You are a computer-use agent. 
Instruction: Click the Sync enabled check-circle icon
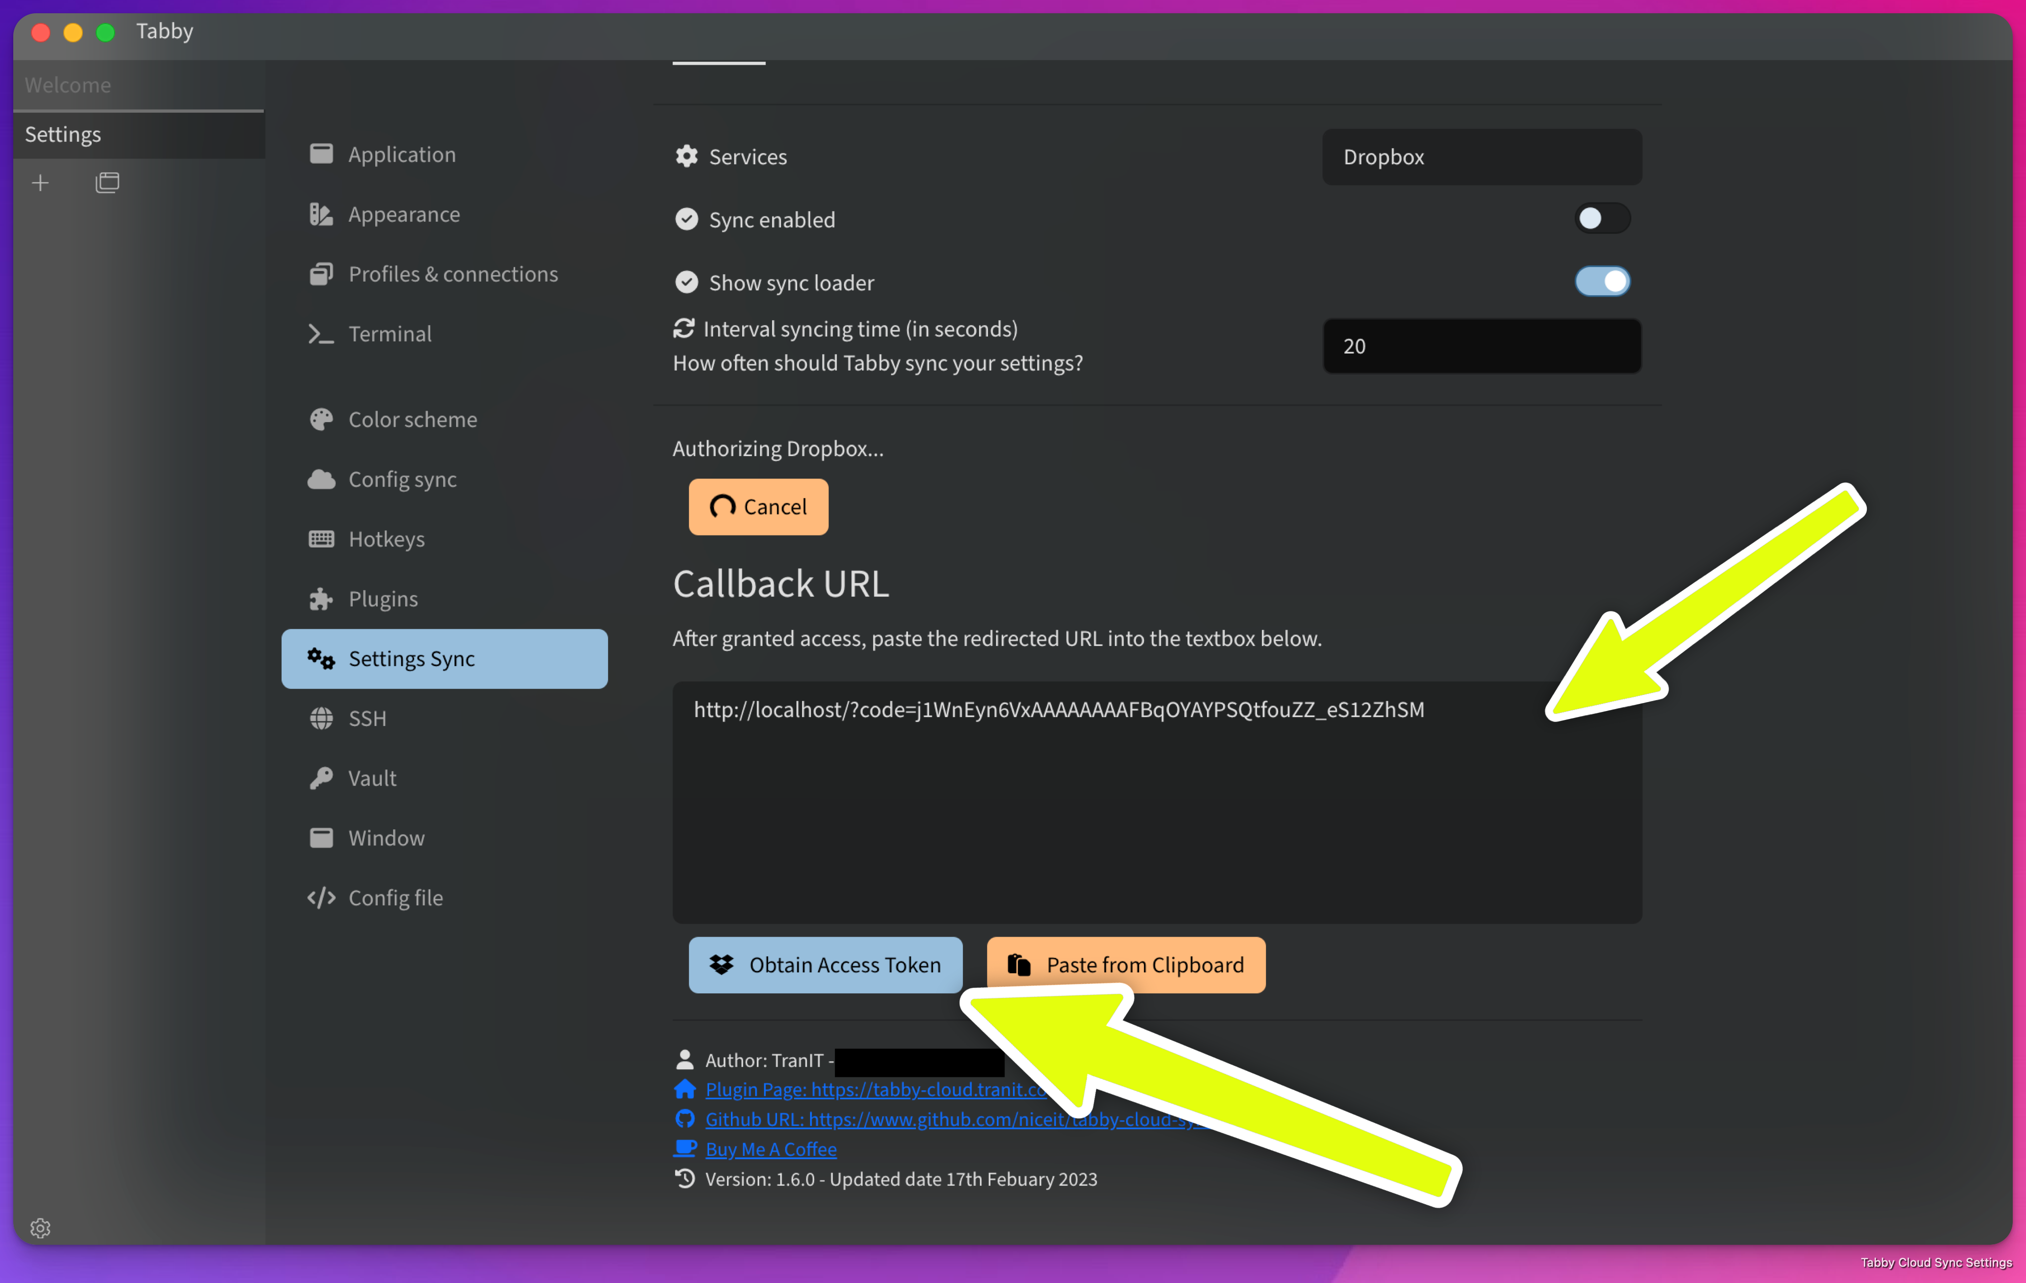[x=686, y=219]
